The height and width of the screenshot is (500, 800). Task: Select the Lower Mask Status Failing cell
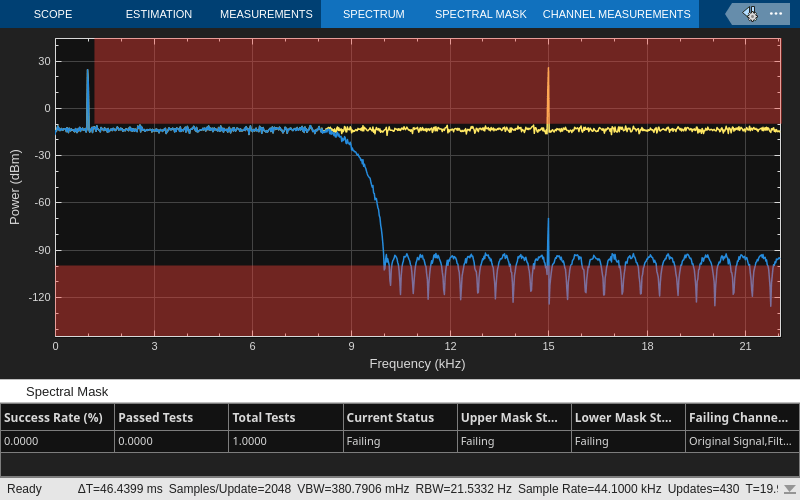628,441
